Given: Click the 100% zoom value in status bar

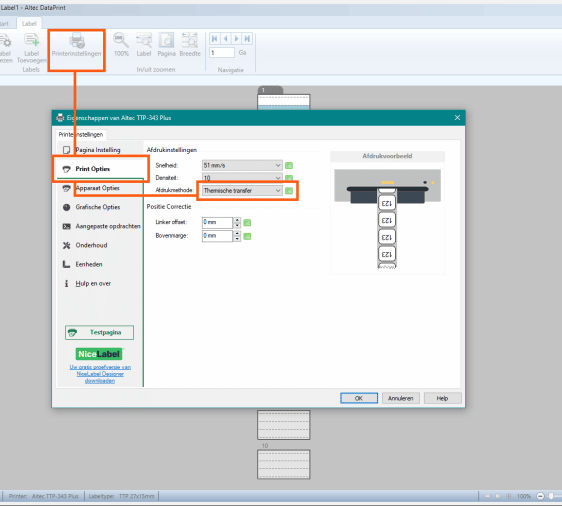Looking at the screenshot, I should point(524,496).
